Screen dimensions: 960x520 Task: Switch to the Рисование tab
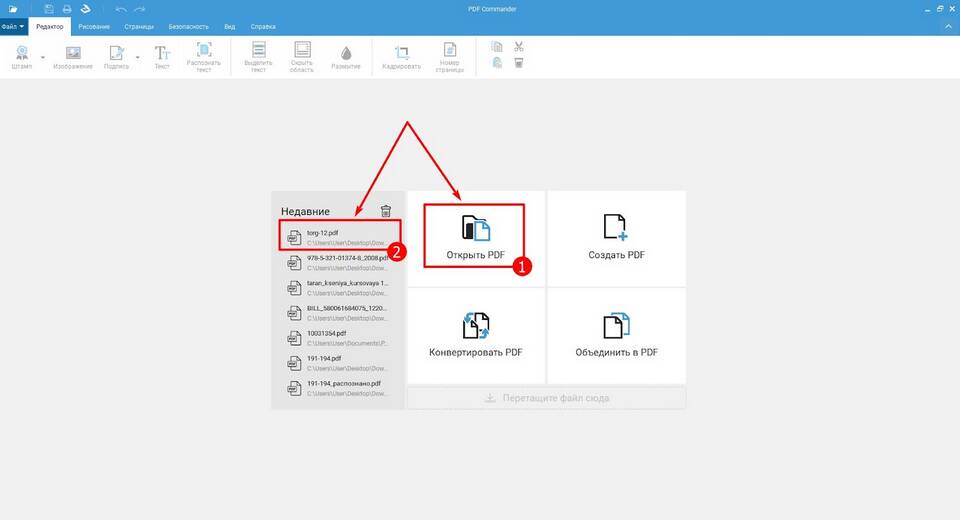[94, 26]
